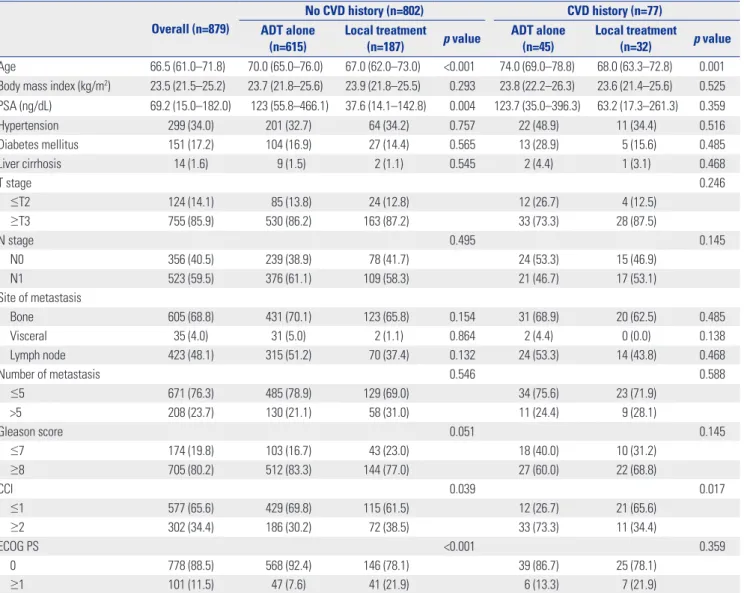This screenshot has width=744, height=593.
Task: Select the Age row label
Action: 8,67
